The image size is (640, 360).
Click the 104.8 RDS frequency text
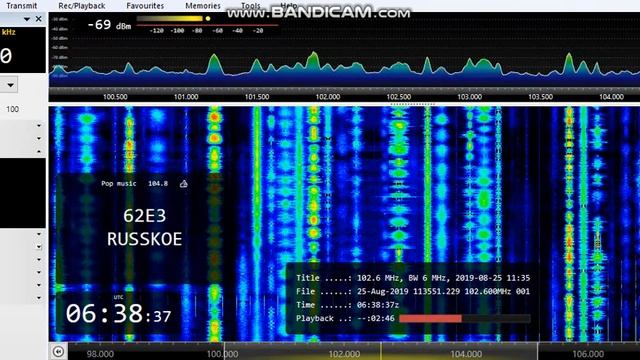click(158, 184)
